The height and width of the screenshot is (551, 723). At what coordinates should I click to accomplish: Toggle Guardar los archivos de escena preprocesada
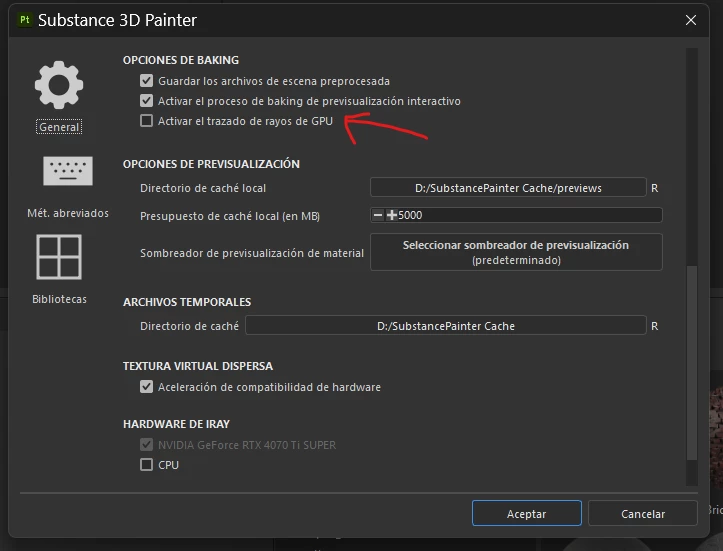(x=147, y=81)
